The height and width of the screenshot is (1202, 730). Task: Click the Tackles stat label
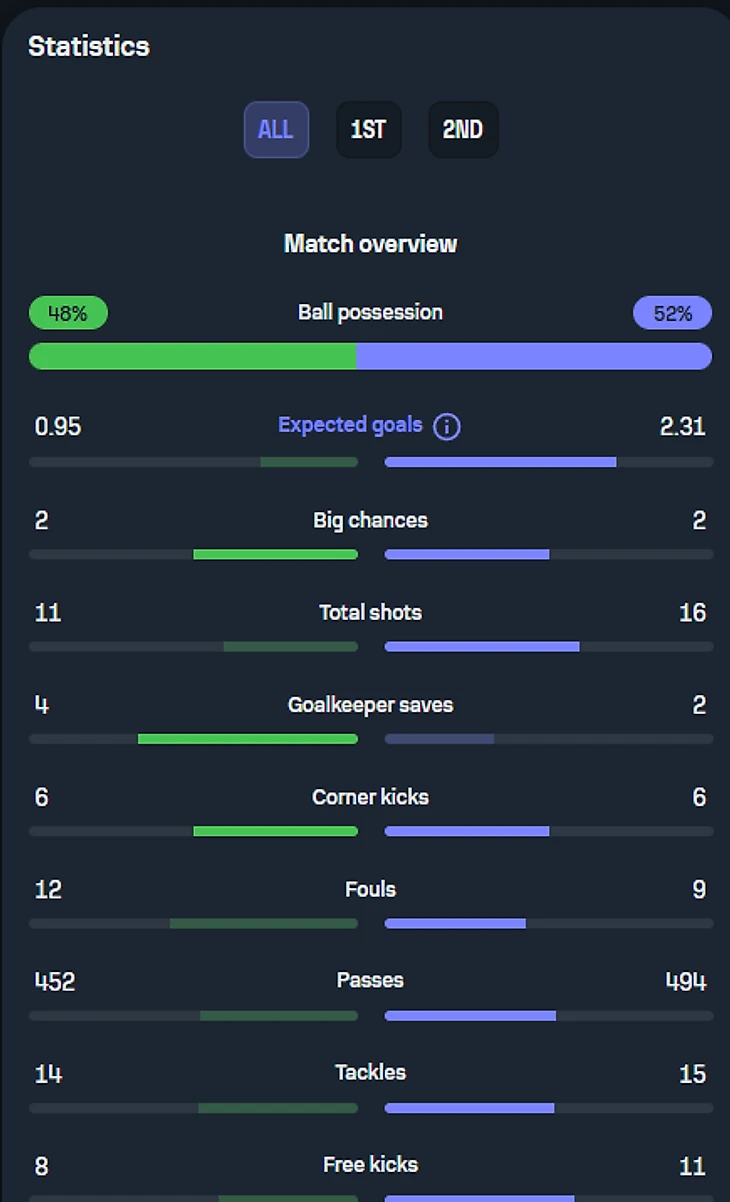click(370, 1072)
